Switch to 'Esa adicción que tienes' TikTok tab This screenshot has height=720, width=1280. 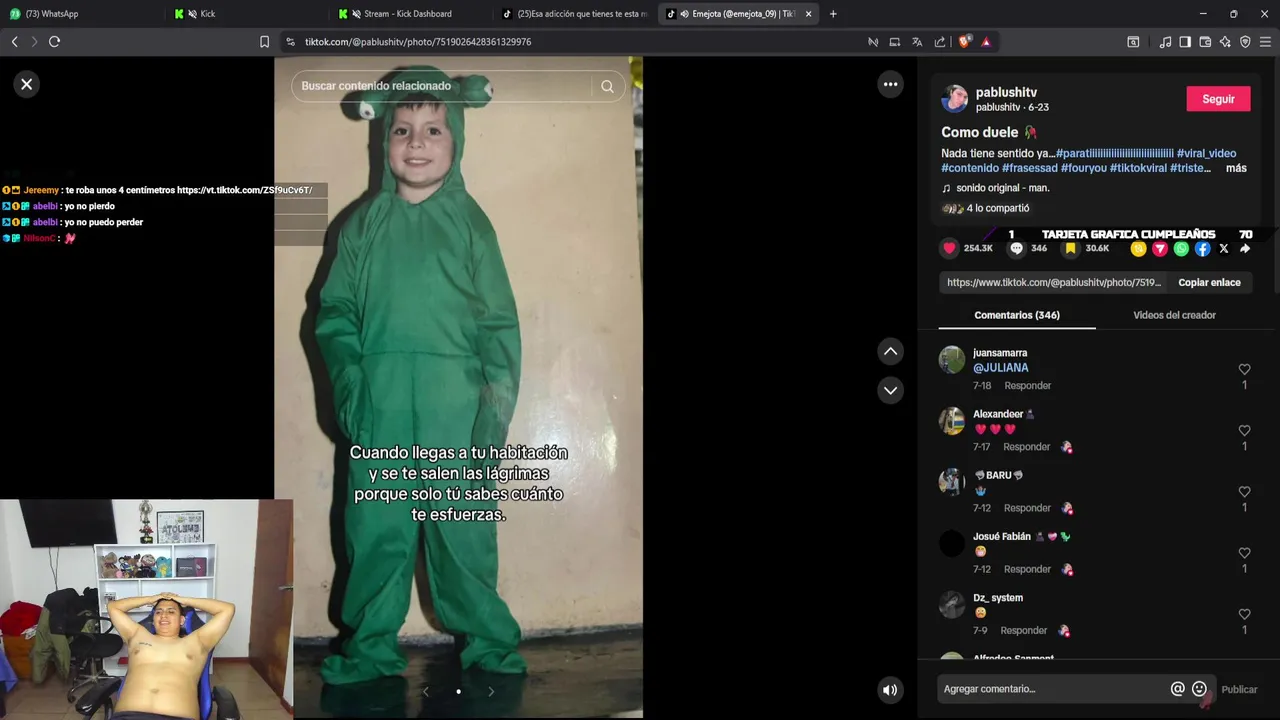click(x=574, y=14)
